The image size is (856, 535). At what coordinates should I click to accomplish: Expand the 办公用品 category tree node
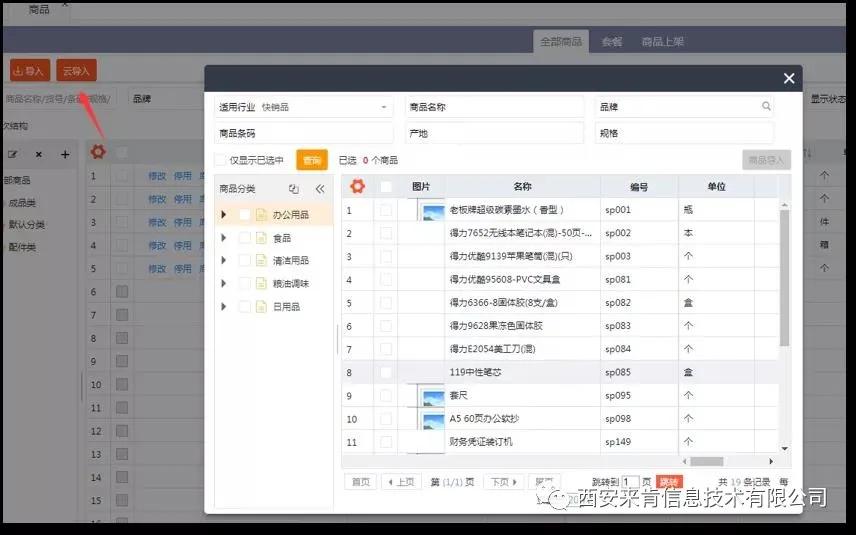[224, 214]
